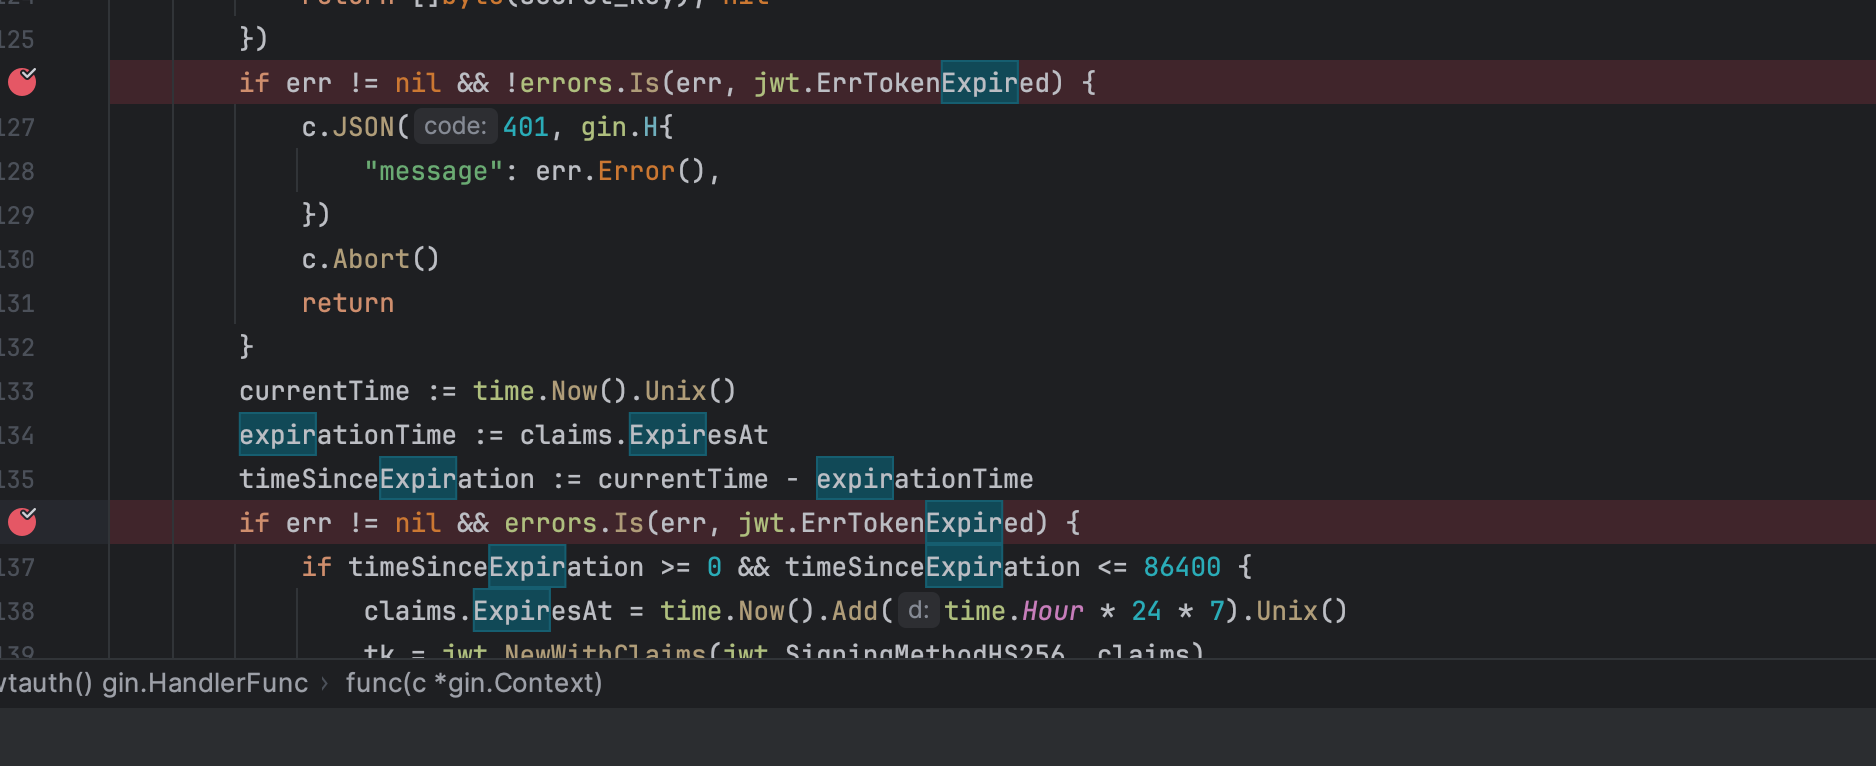
Task: Click the currentTime variable declaration
Action: click(324, 391)
